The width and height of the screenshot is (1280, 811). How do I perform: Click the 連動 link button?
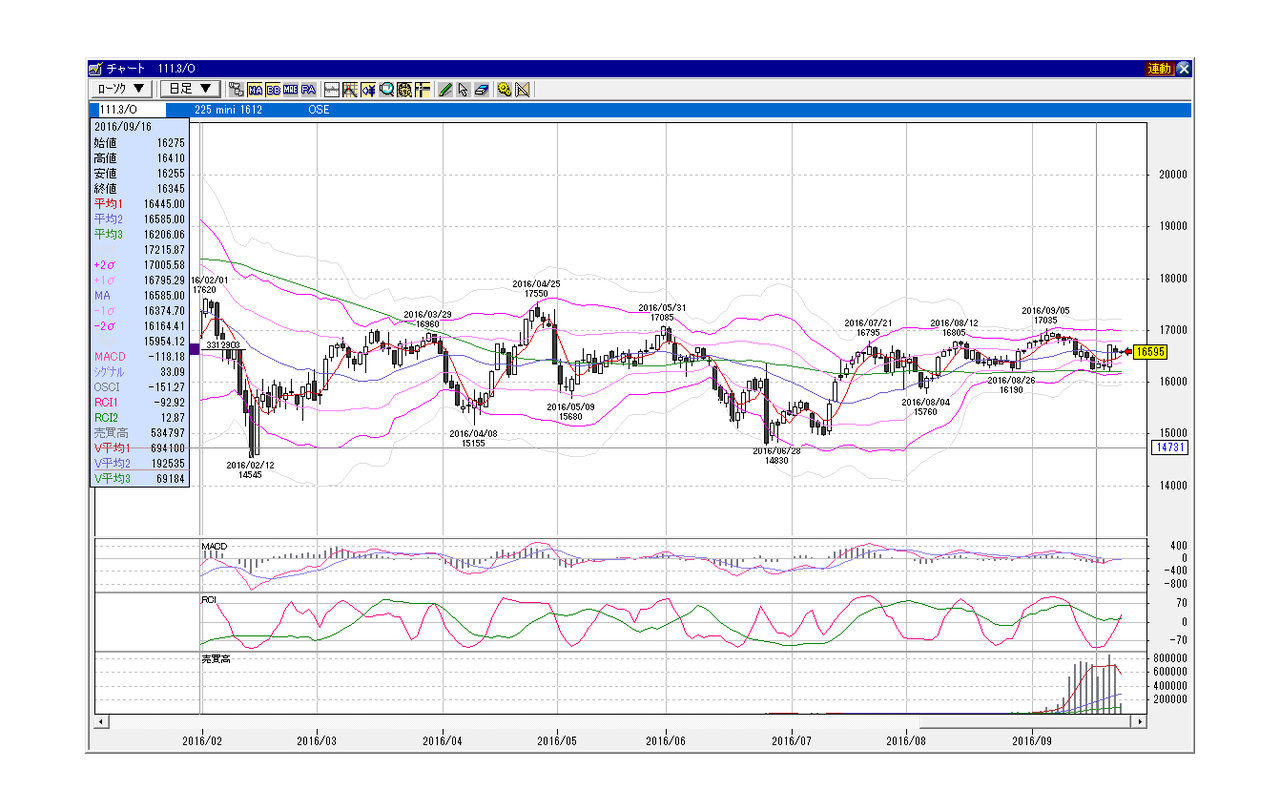[1159, 69]
